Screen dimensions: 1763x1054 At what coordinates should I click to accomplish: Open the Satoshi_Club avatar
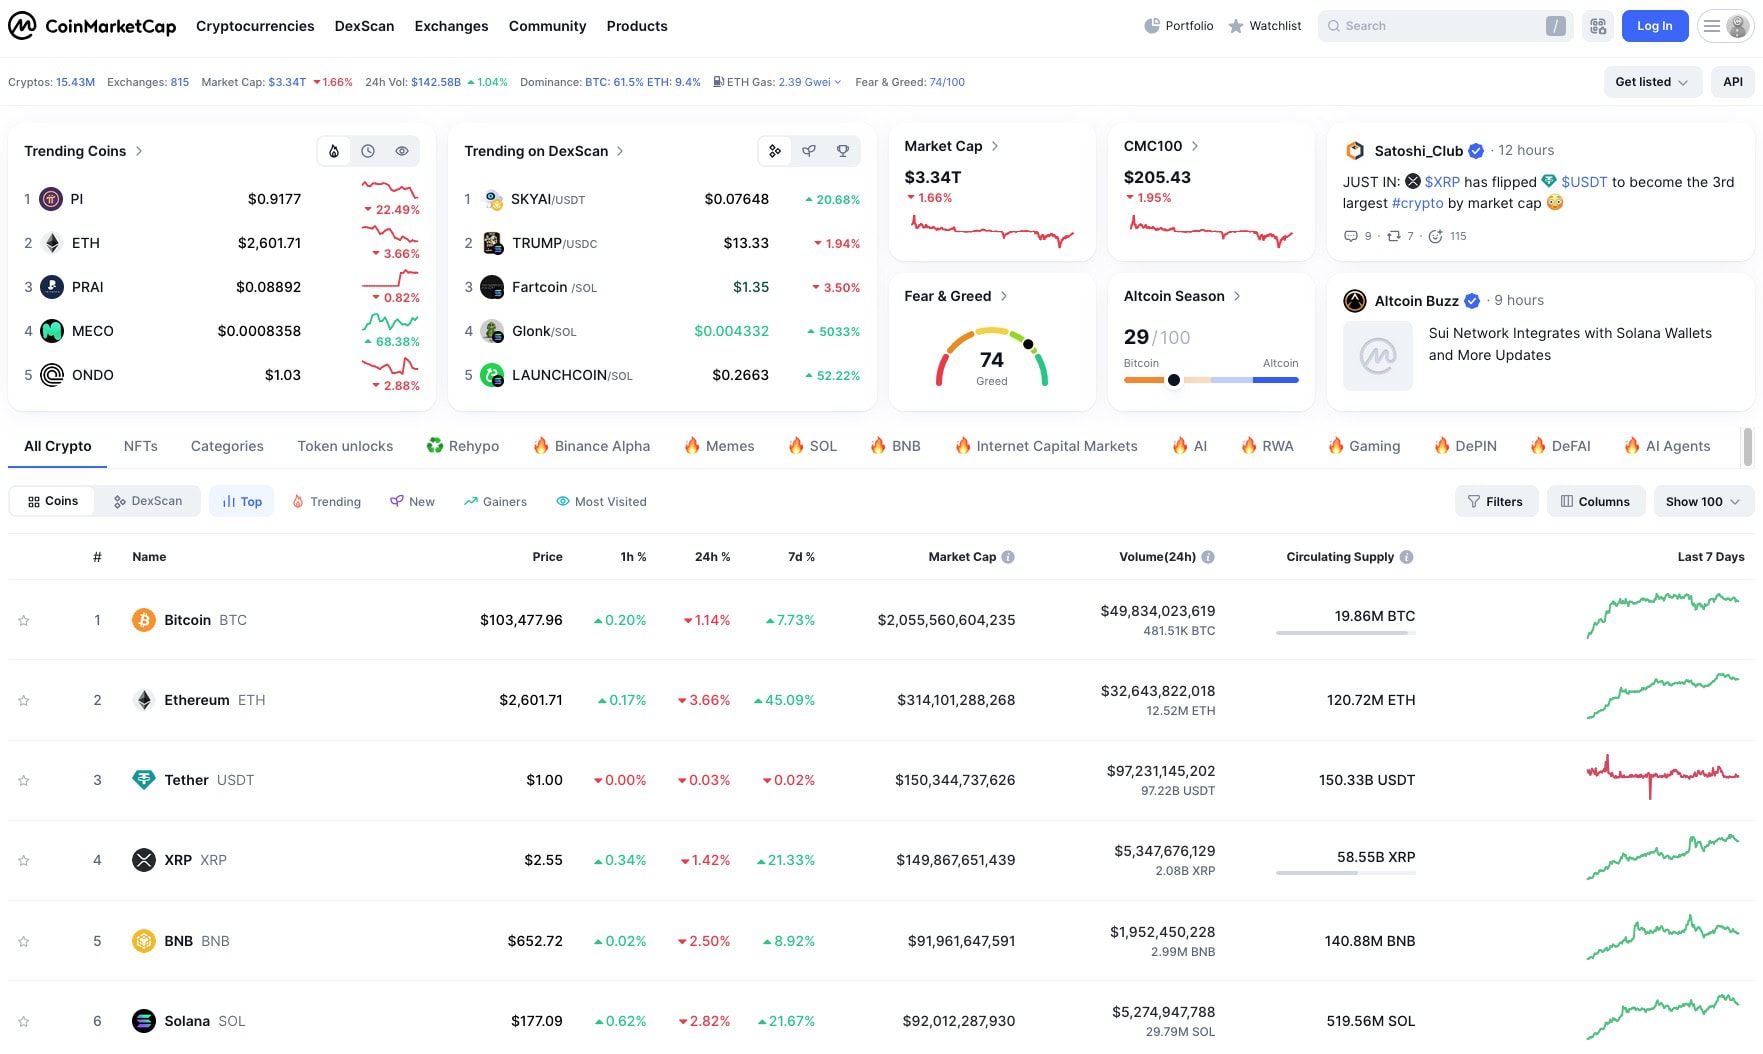point(1355,151)
